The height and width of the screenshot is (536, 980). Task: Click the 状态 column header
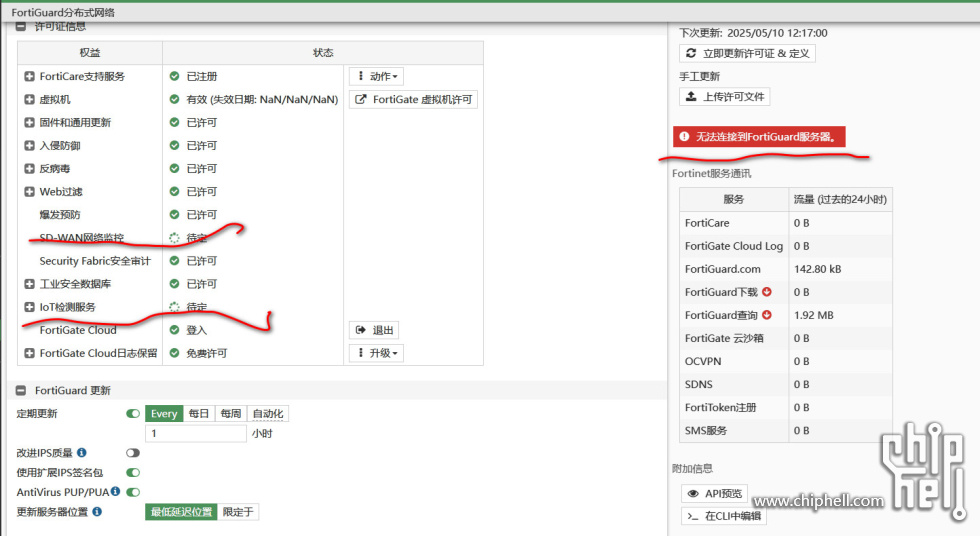pos(323,52)
